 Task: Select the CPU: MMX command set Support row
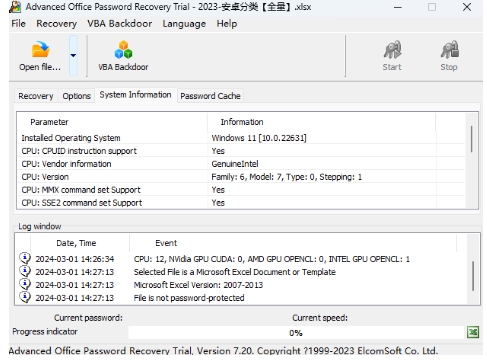click(241, 190)
